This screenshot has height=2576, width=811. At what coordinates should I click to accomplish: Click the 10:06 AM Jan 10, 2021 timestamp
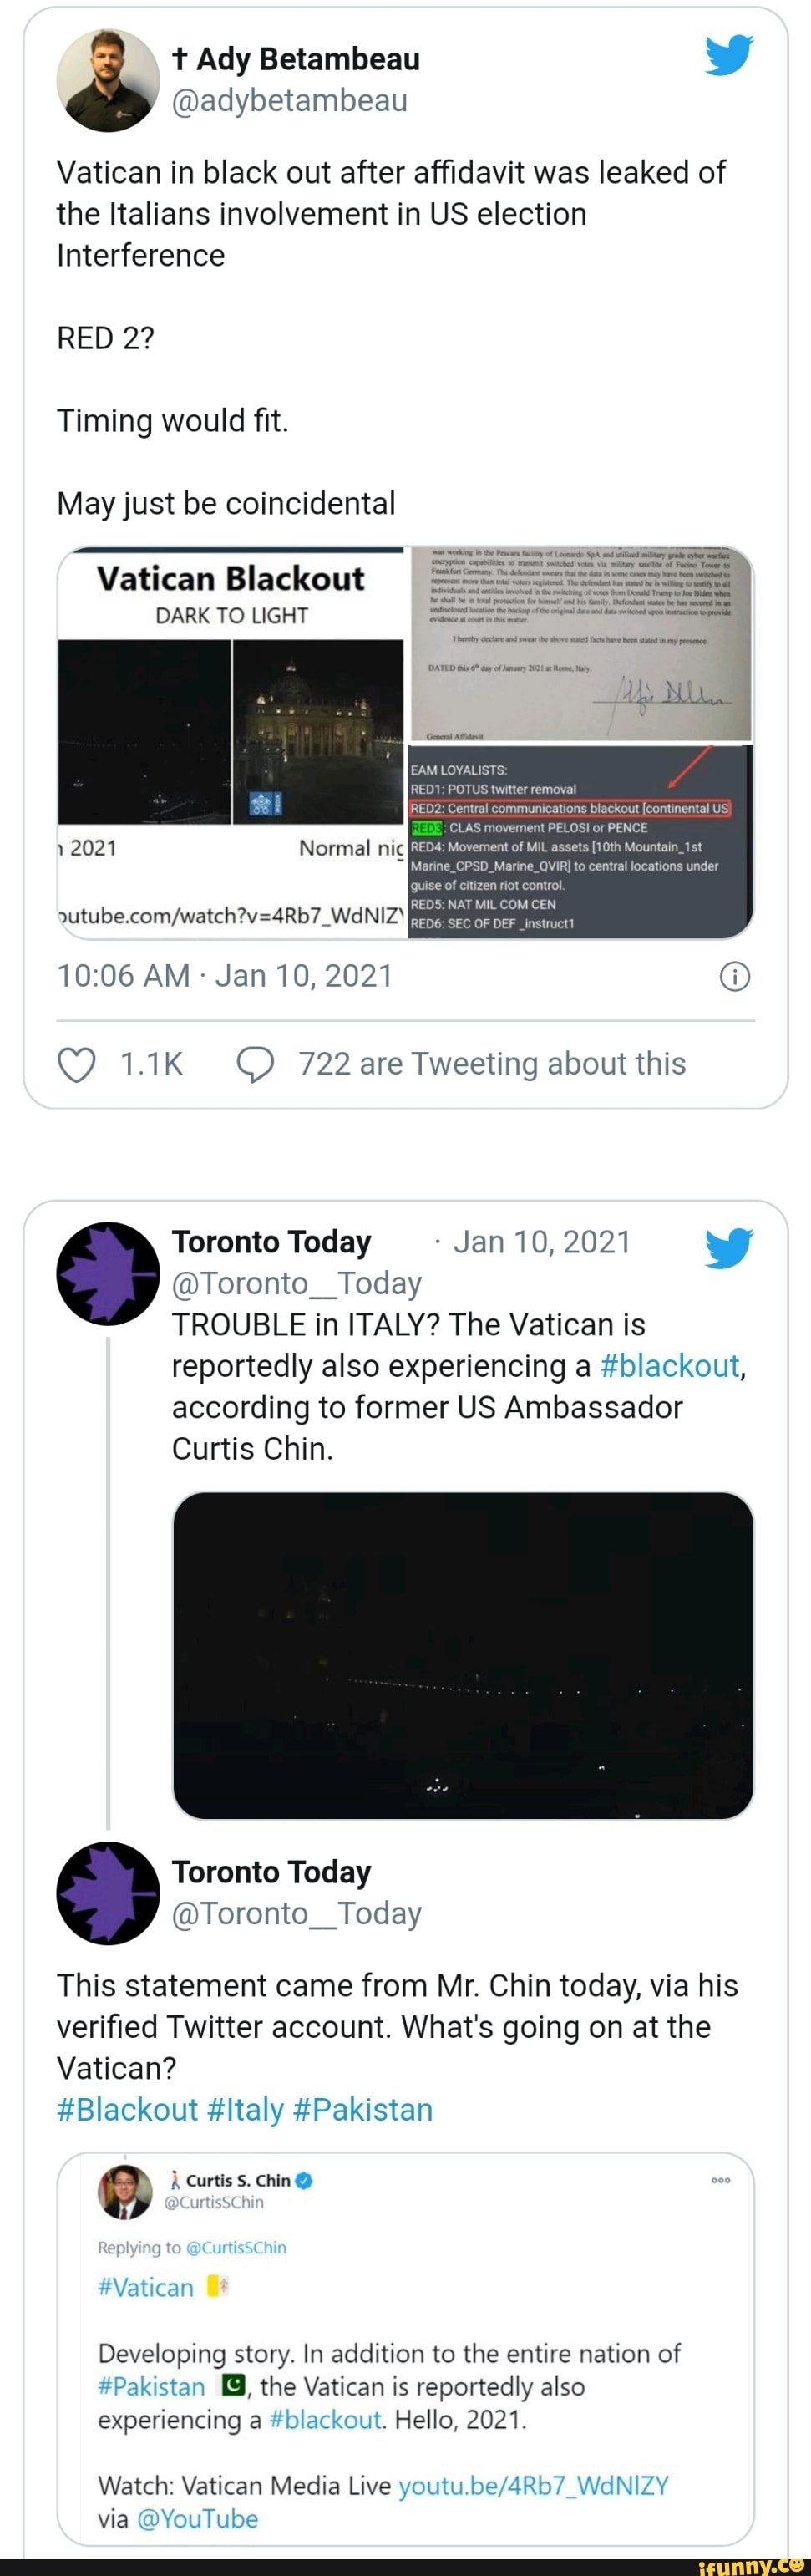(x=225, y=976)
